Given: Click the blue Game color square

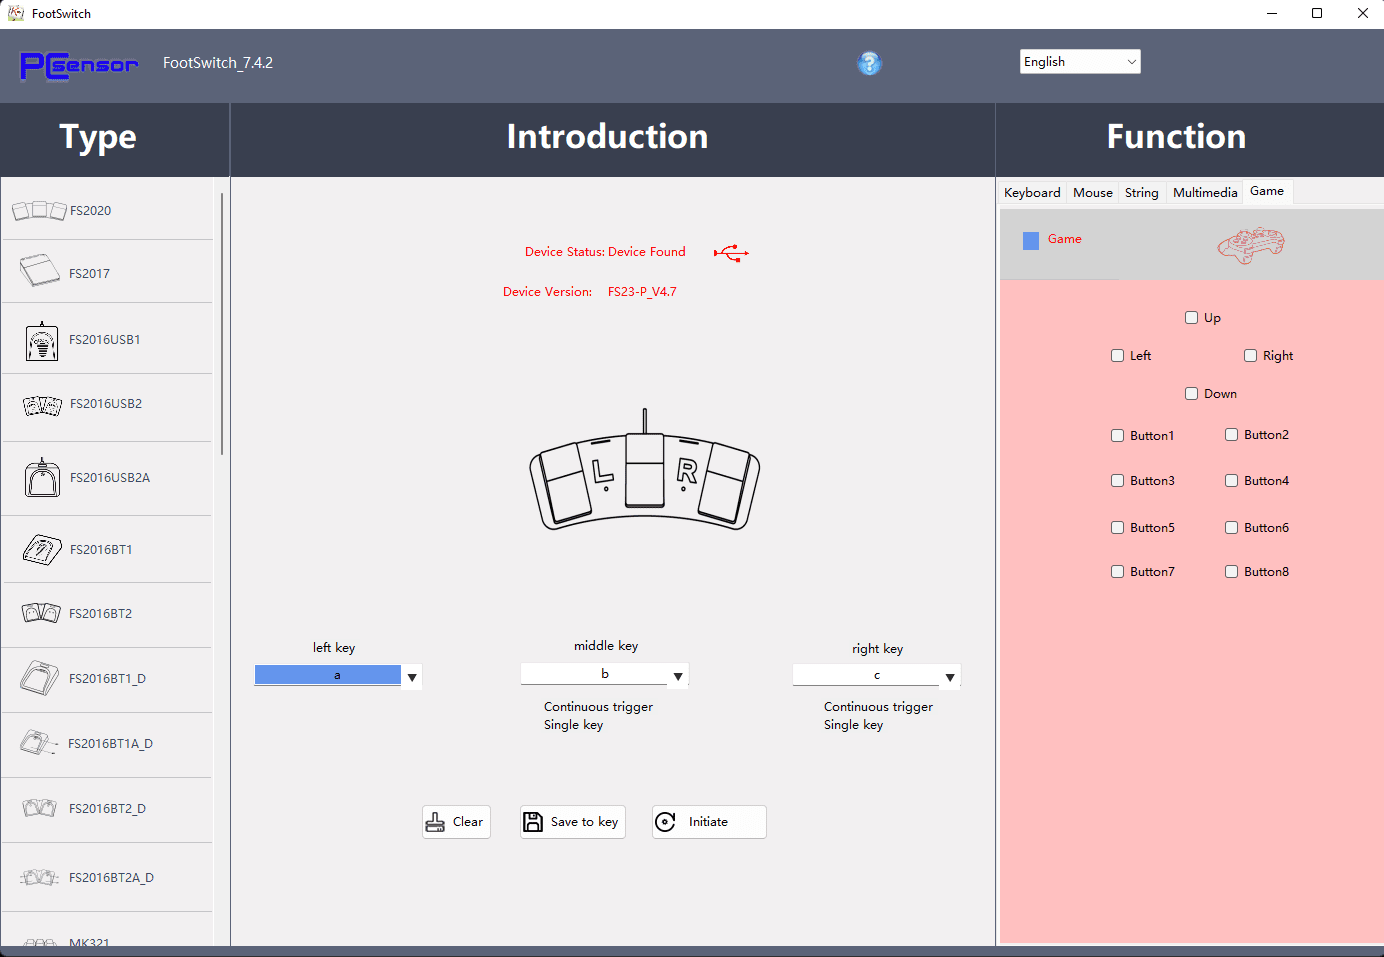Looking at the screenshot, I should 1031,240.
